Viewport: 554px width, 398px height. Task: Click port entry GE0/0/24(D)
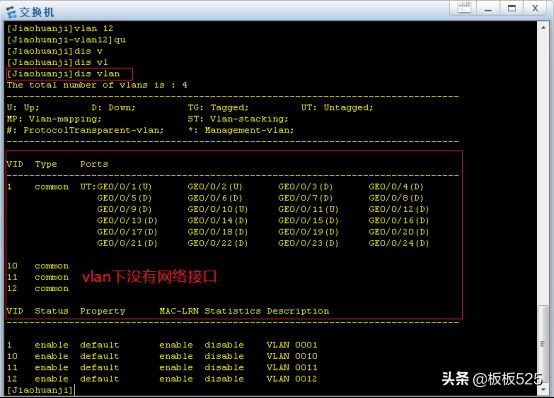pos(399,243)
